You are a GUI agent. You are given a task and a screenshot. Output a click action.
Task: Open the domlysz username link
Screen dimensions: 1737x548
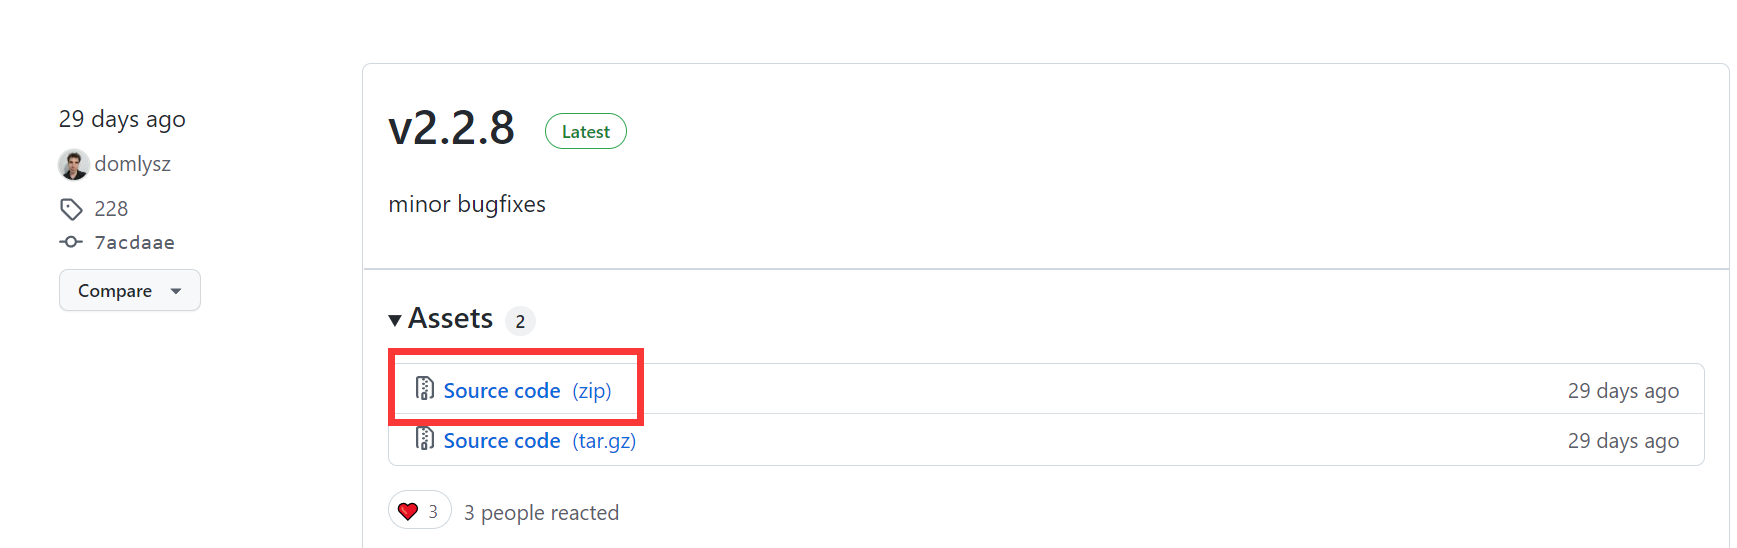point(133,164)
